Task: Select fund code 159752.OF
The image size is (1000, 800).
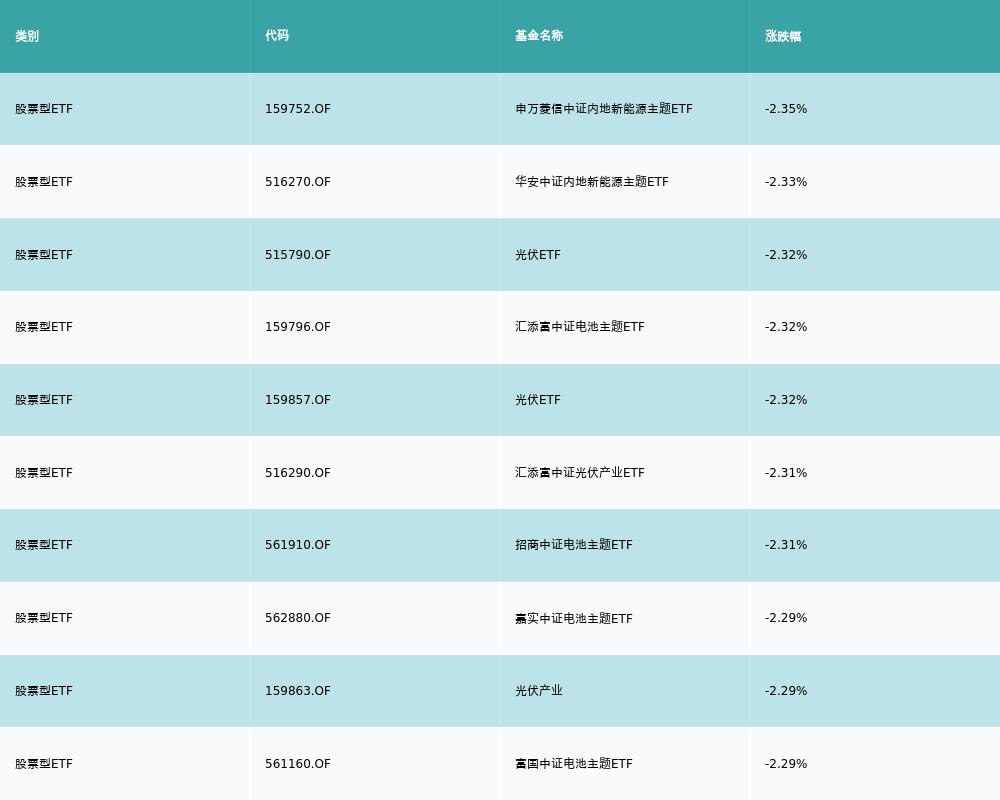Action: click(x=298, y=109)
